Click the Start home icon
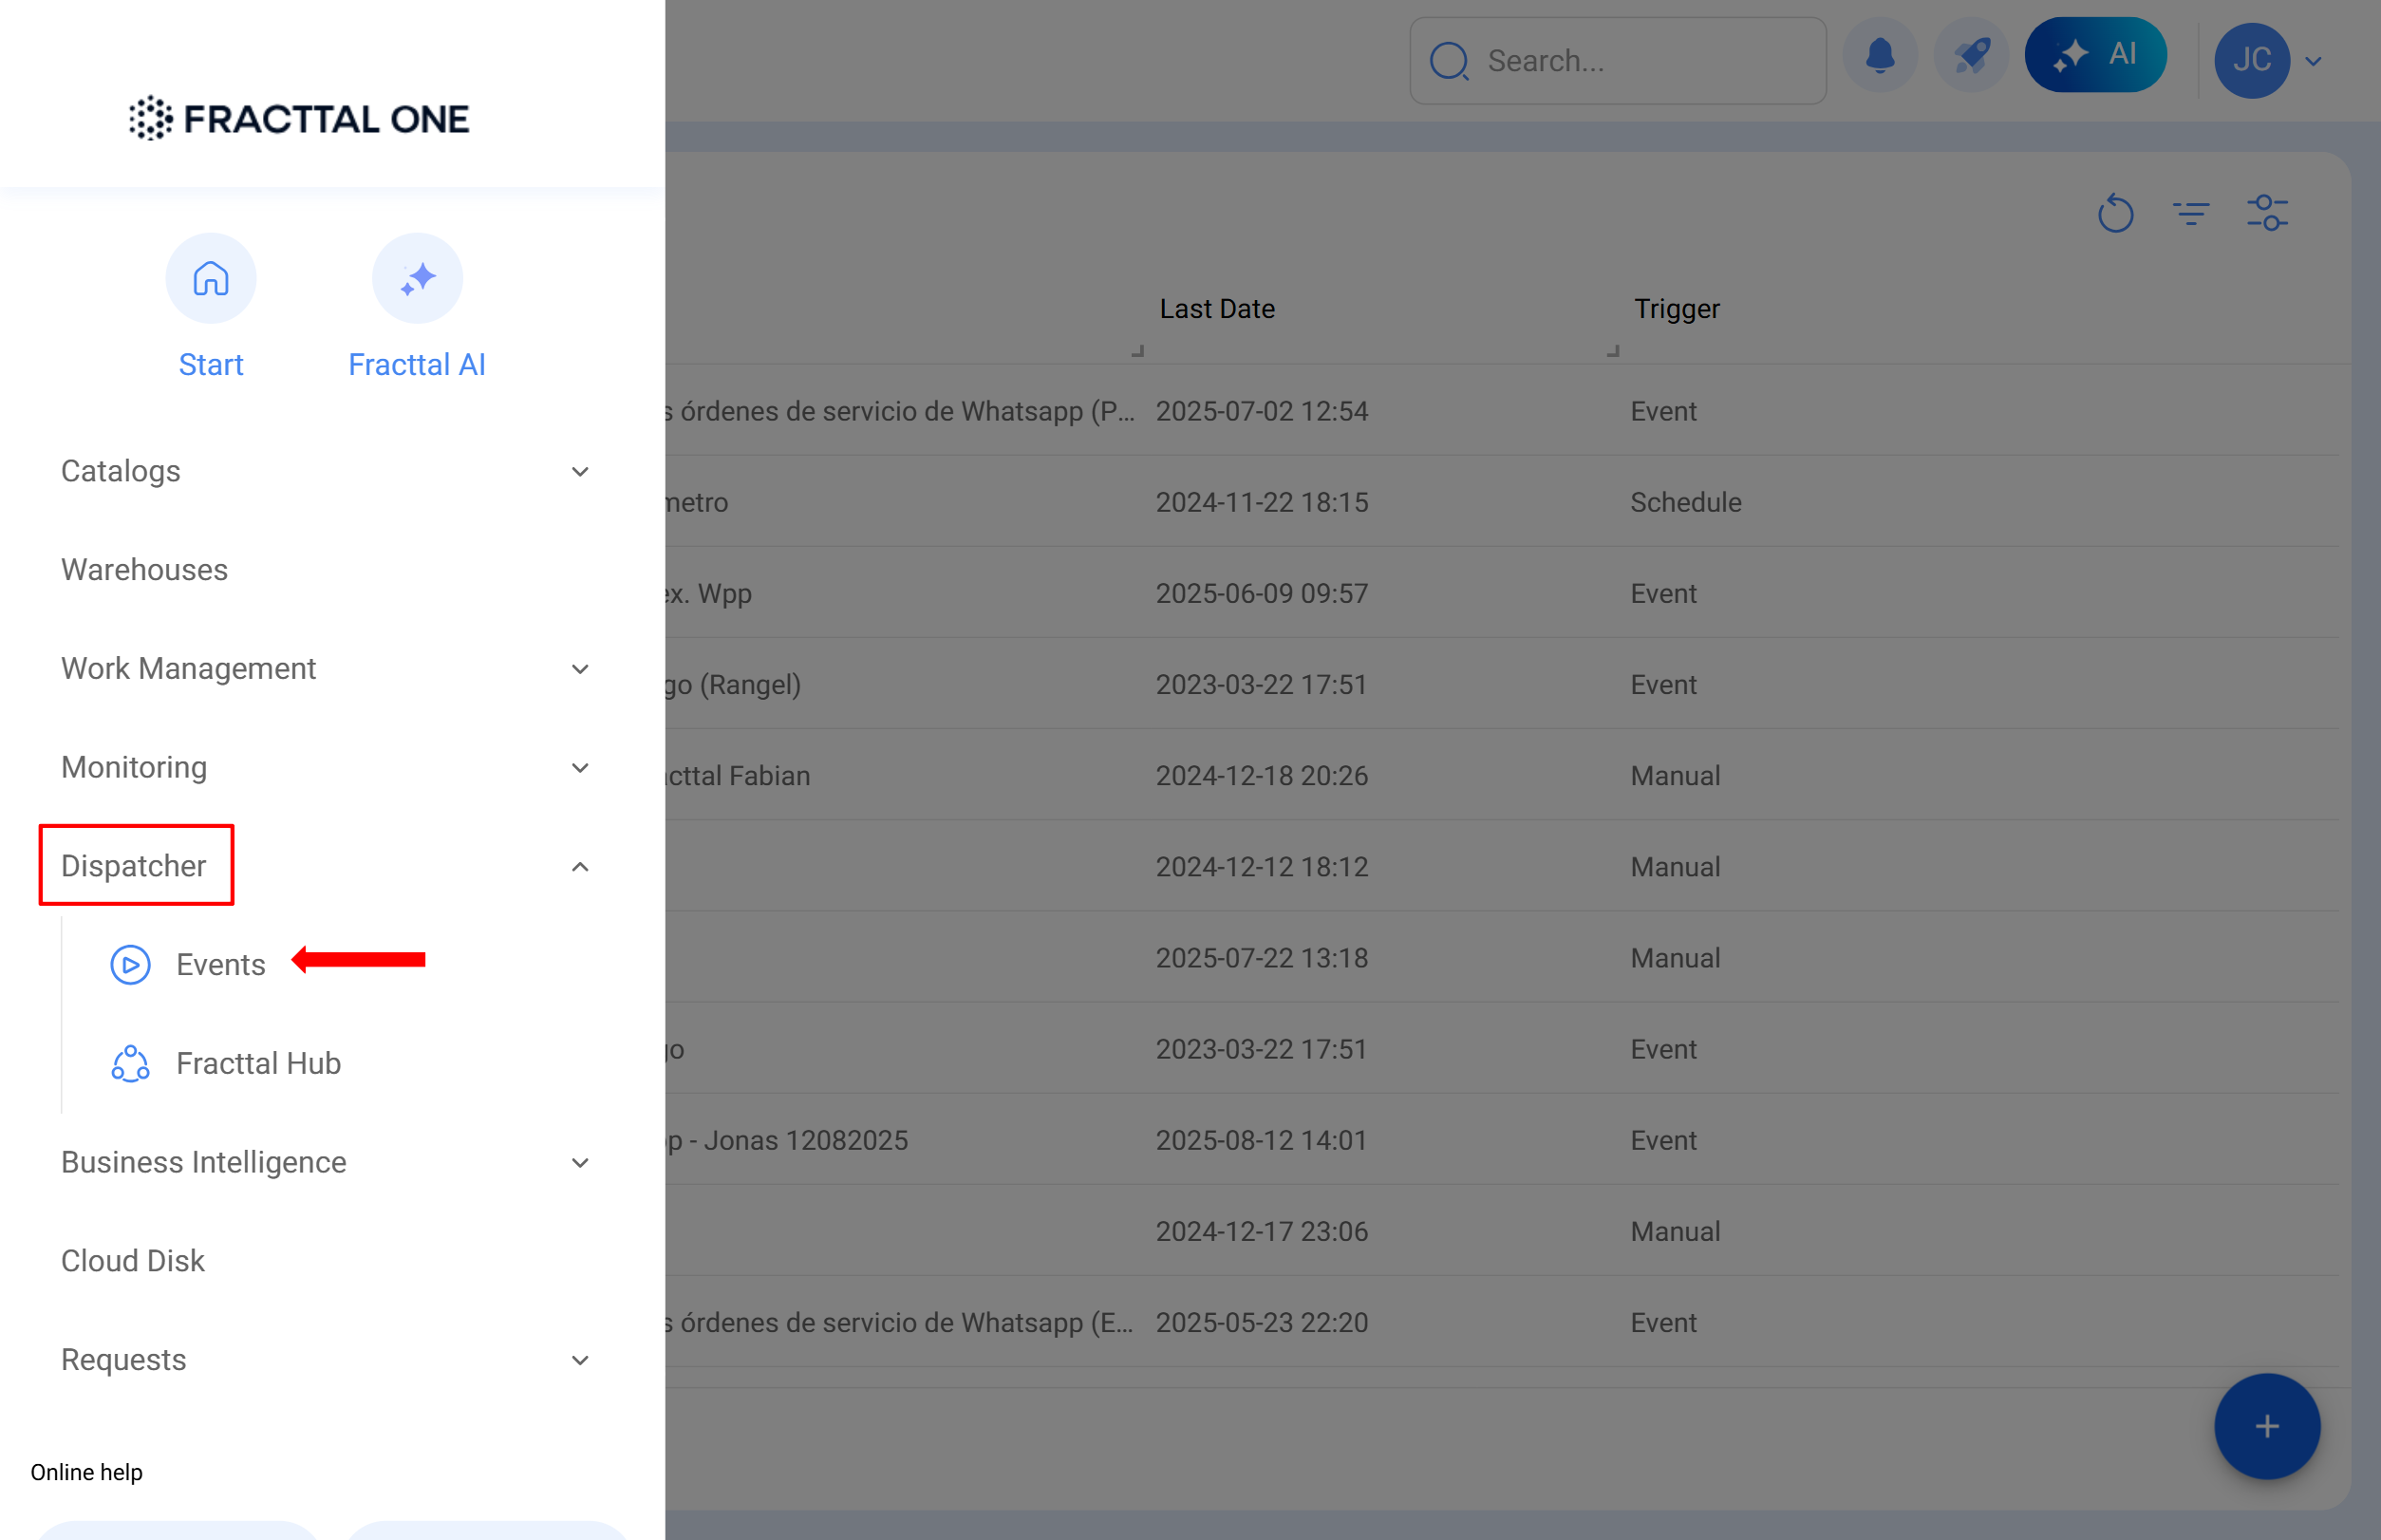This screenshot has height=1540, width=2381. coord(210,279)
